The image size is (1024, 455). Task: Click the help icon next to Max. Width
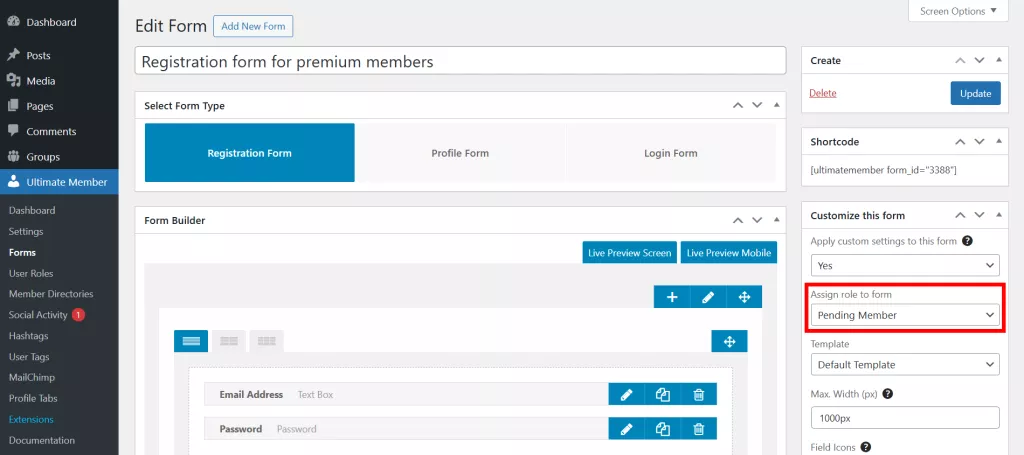pyautogui.click(x=888, y=394)
